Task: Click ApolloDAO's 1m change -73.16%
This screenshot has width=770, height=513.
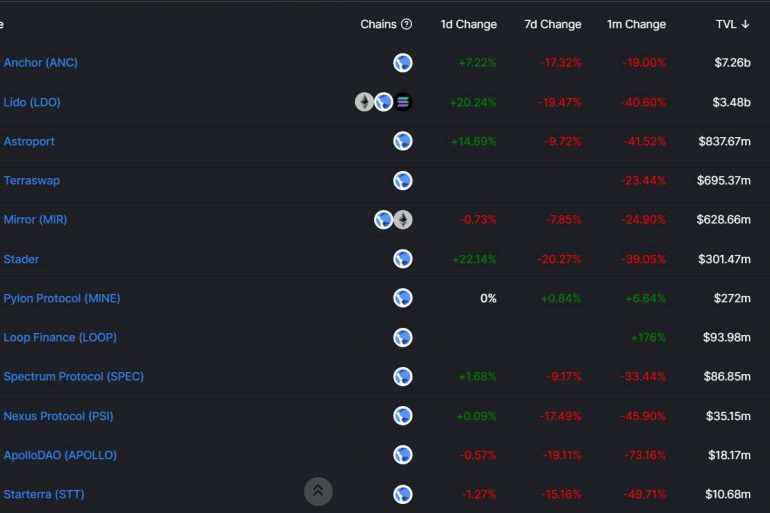Action: tap(645, 455)
